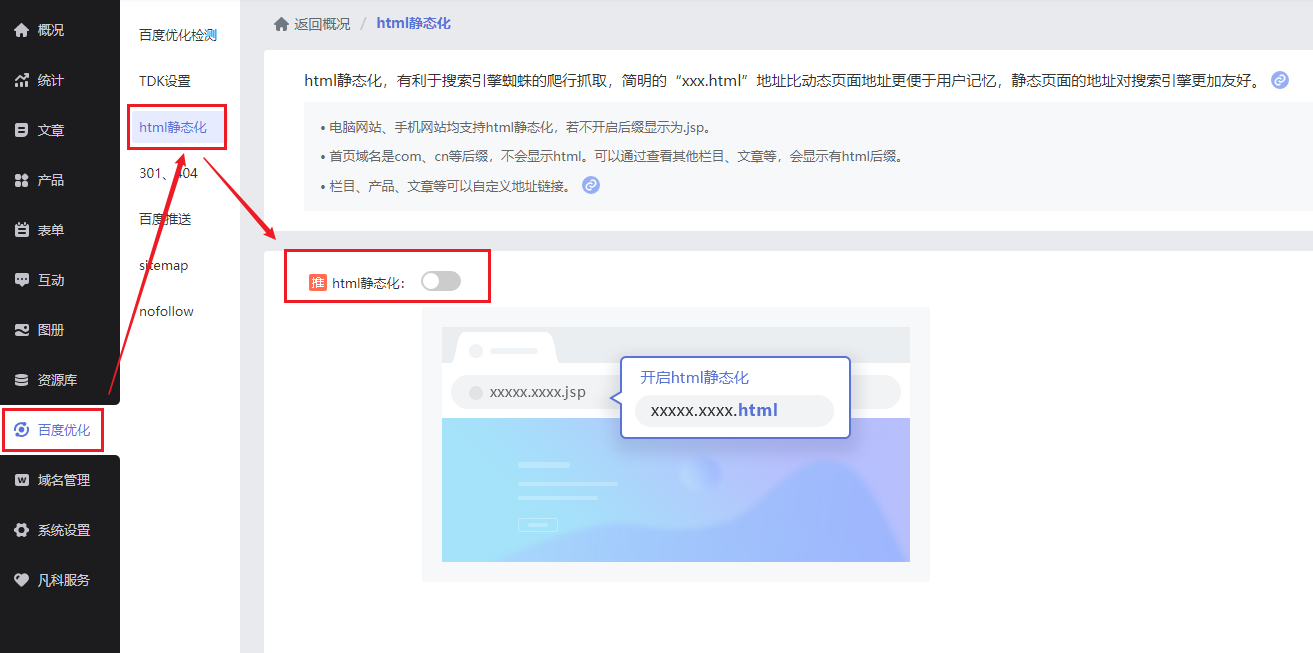The image size is (1313, 653).
Task: Click the html静态化 preview illustration
Action: [x=676, y=444]
